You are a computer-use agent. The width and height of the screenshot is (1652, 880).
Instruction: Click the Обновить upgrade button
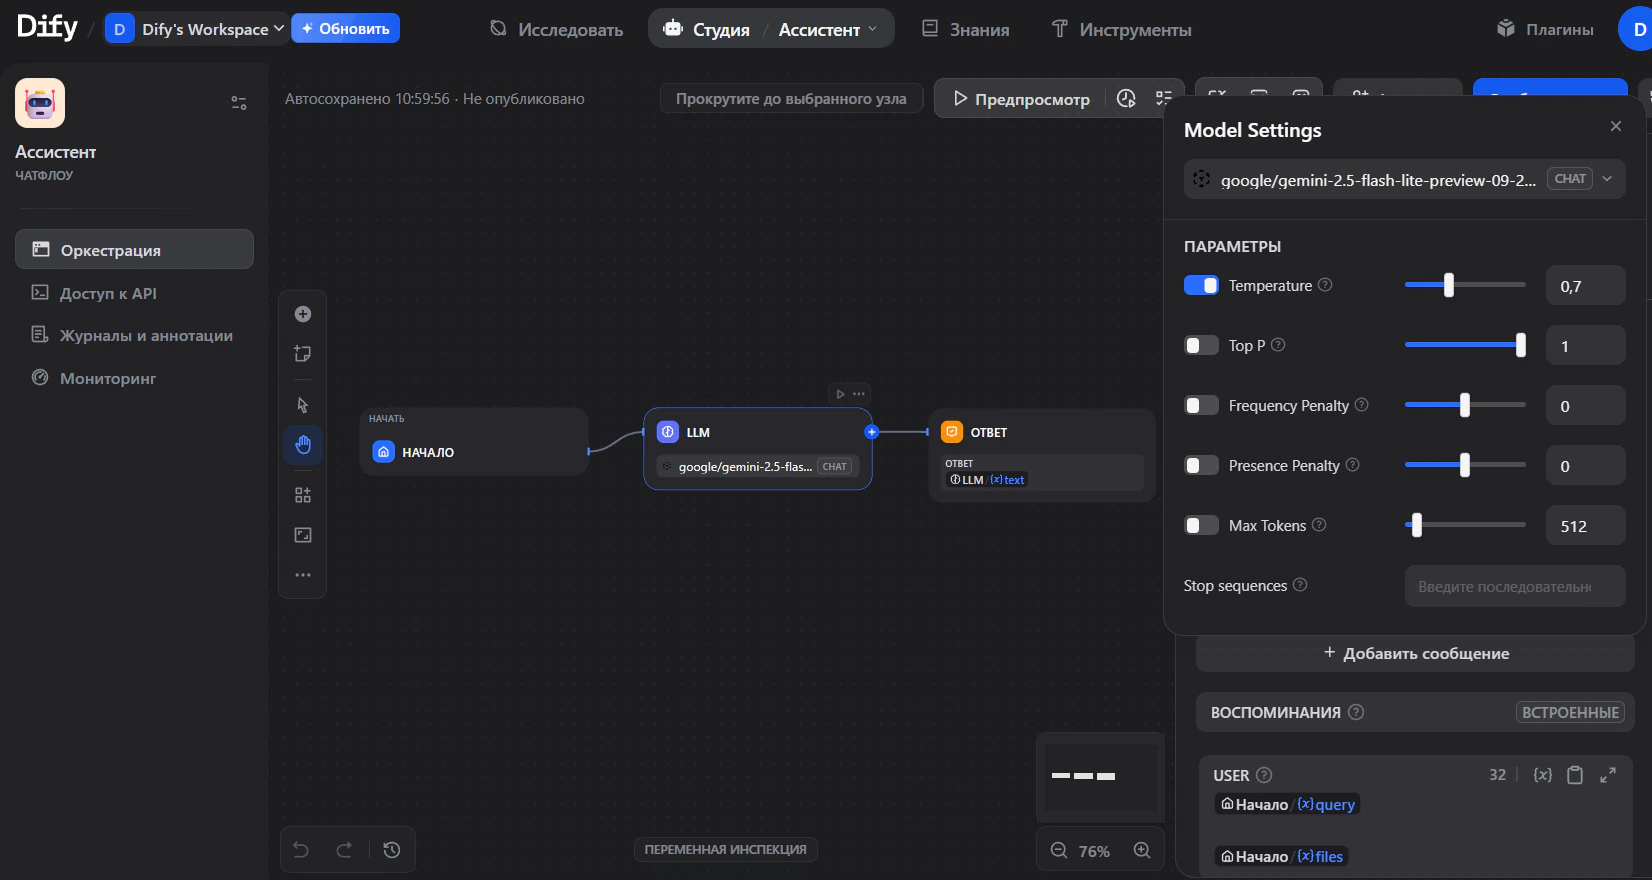click(x=345, y=28)
